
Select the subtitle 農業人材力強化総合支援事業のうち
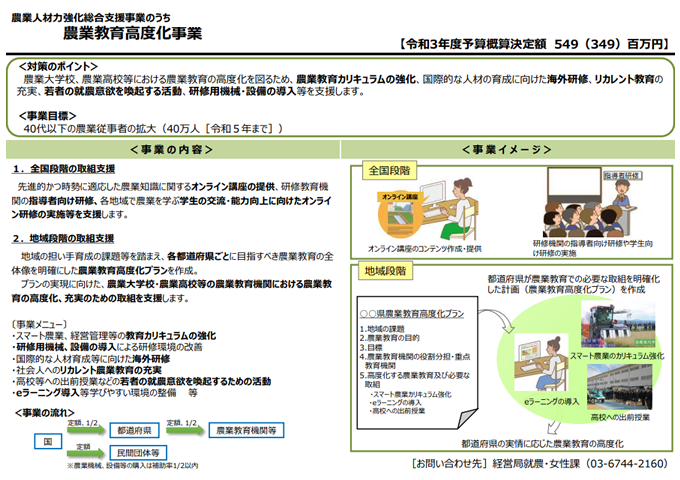click(x=91, y=18)
